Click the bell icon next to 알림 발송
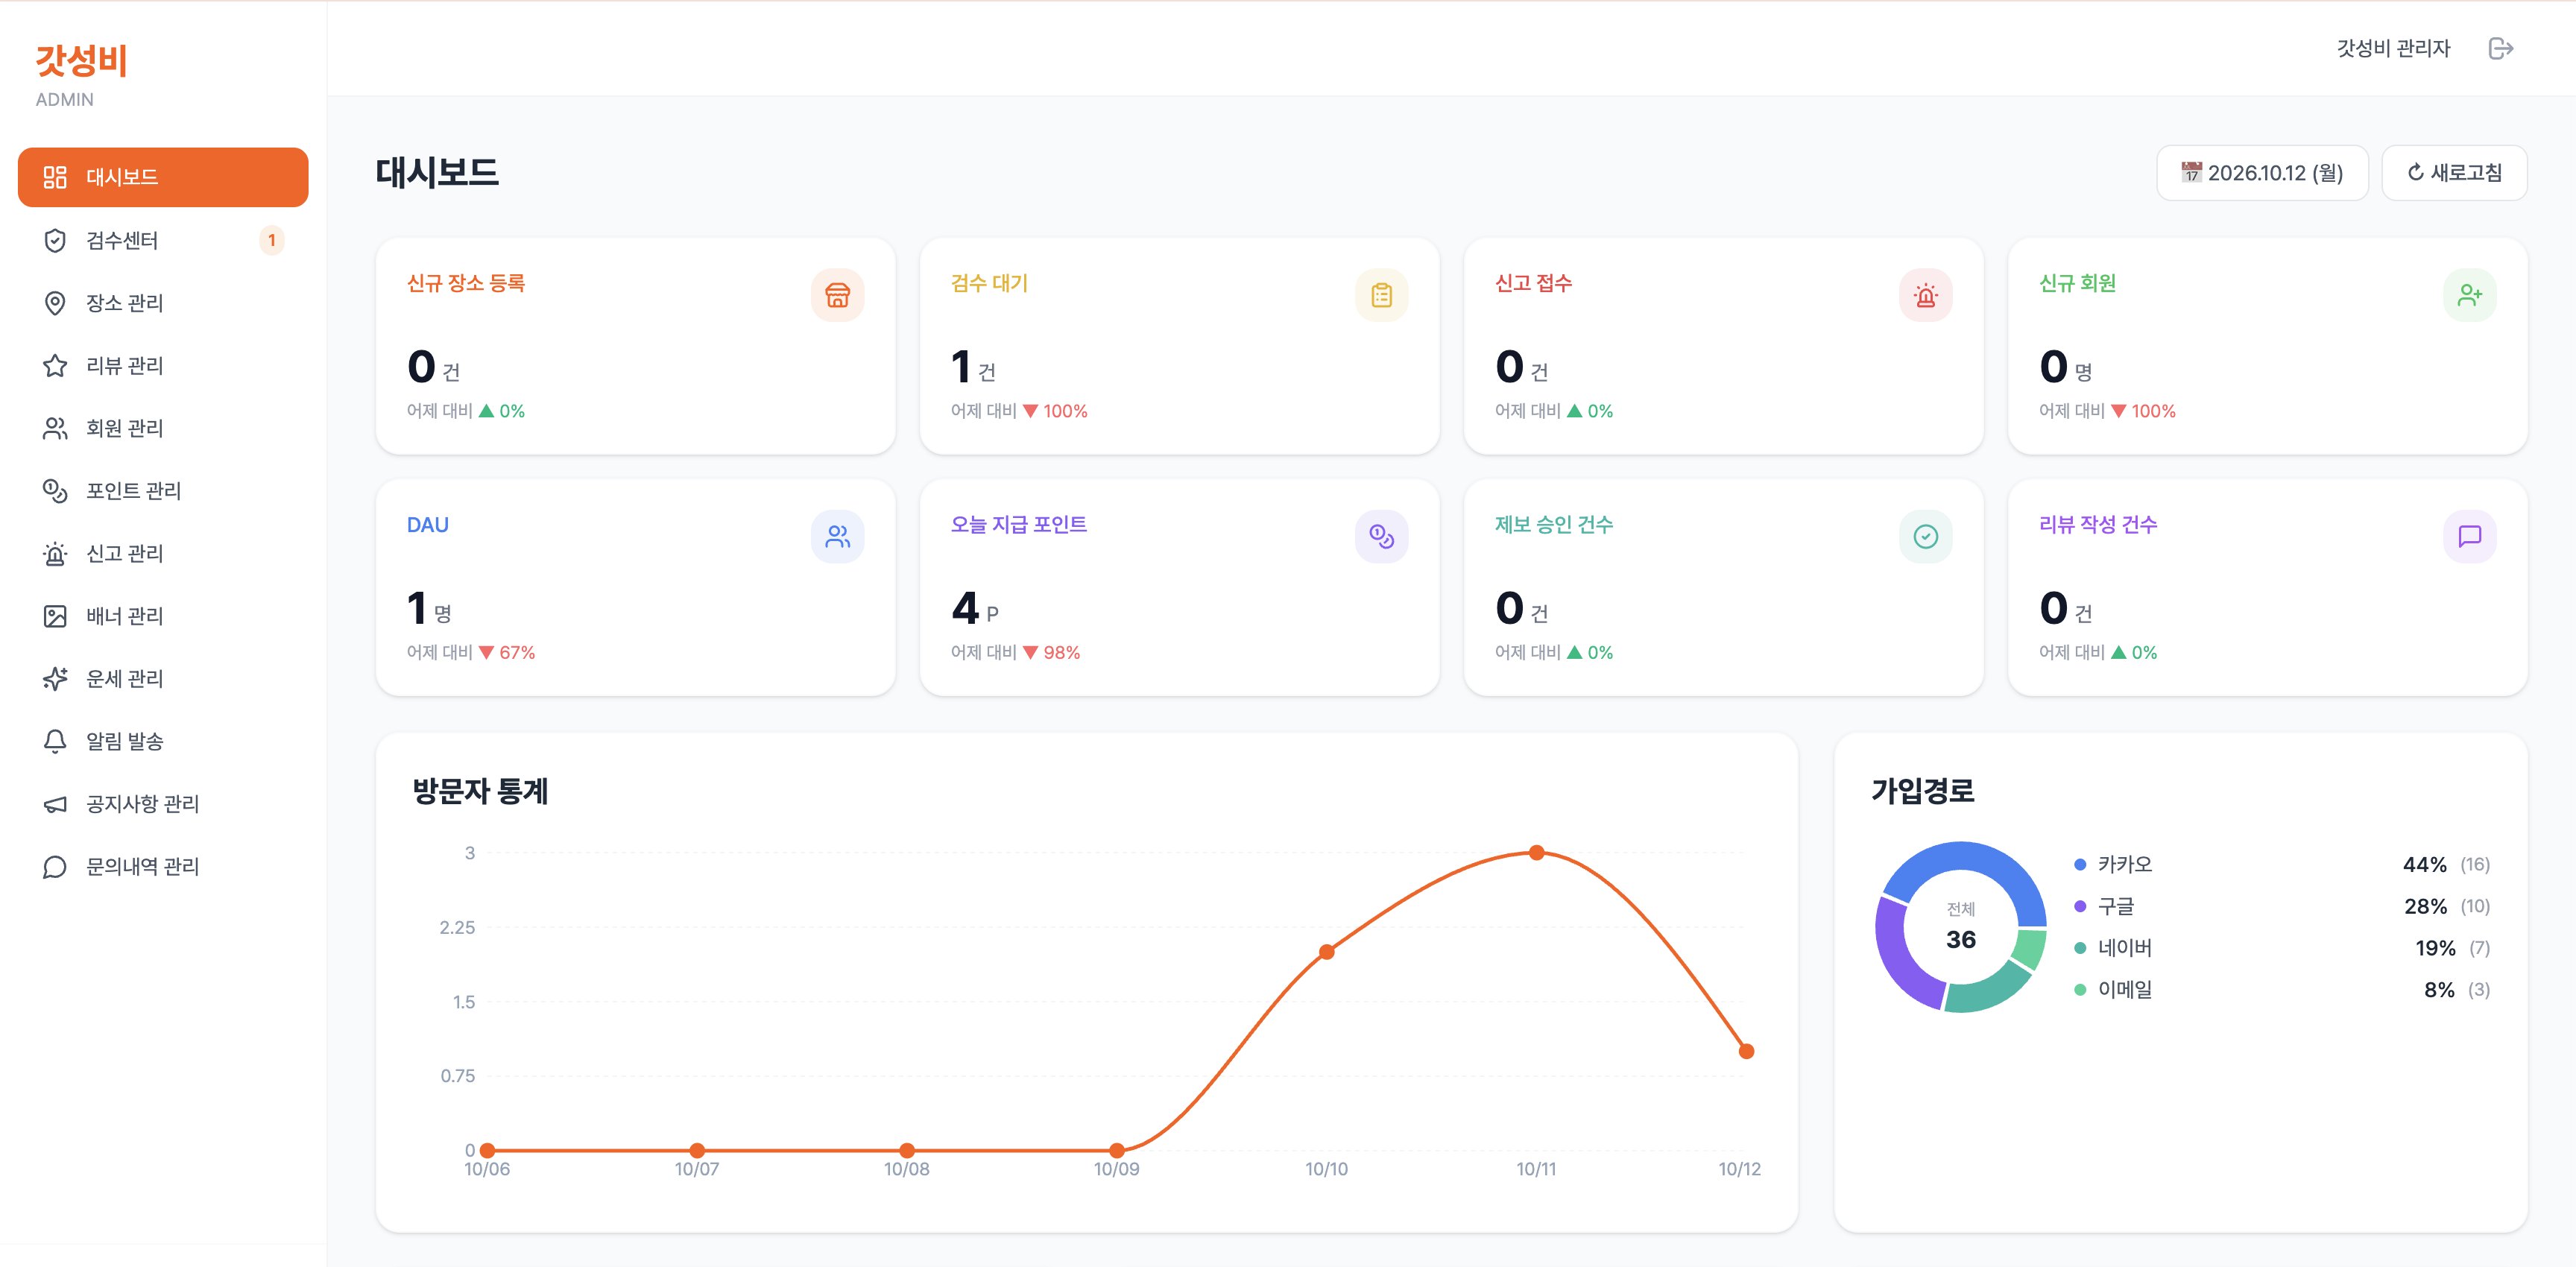 [55, 741]
